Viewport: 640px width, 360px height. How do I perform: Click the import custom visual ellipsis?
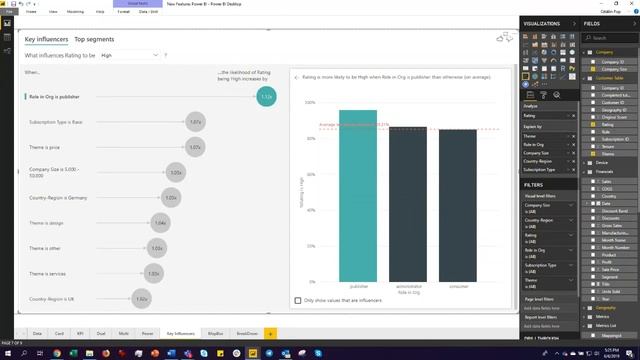pos(544,84)
